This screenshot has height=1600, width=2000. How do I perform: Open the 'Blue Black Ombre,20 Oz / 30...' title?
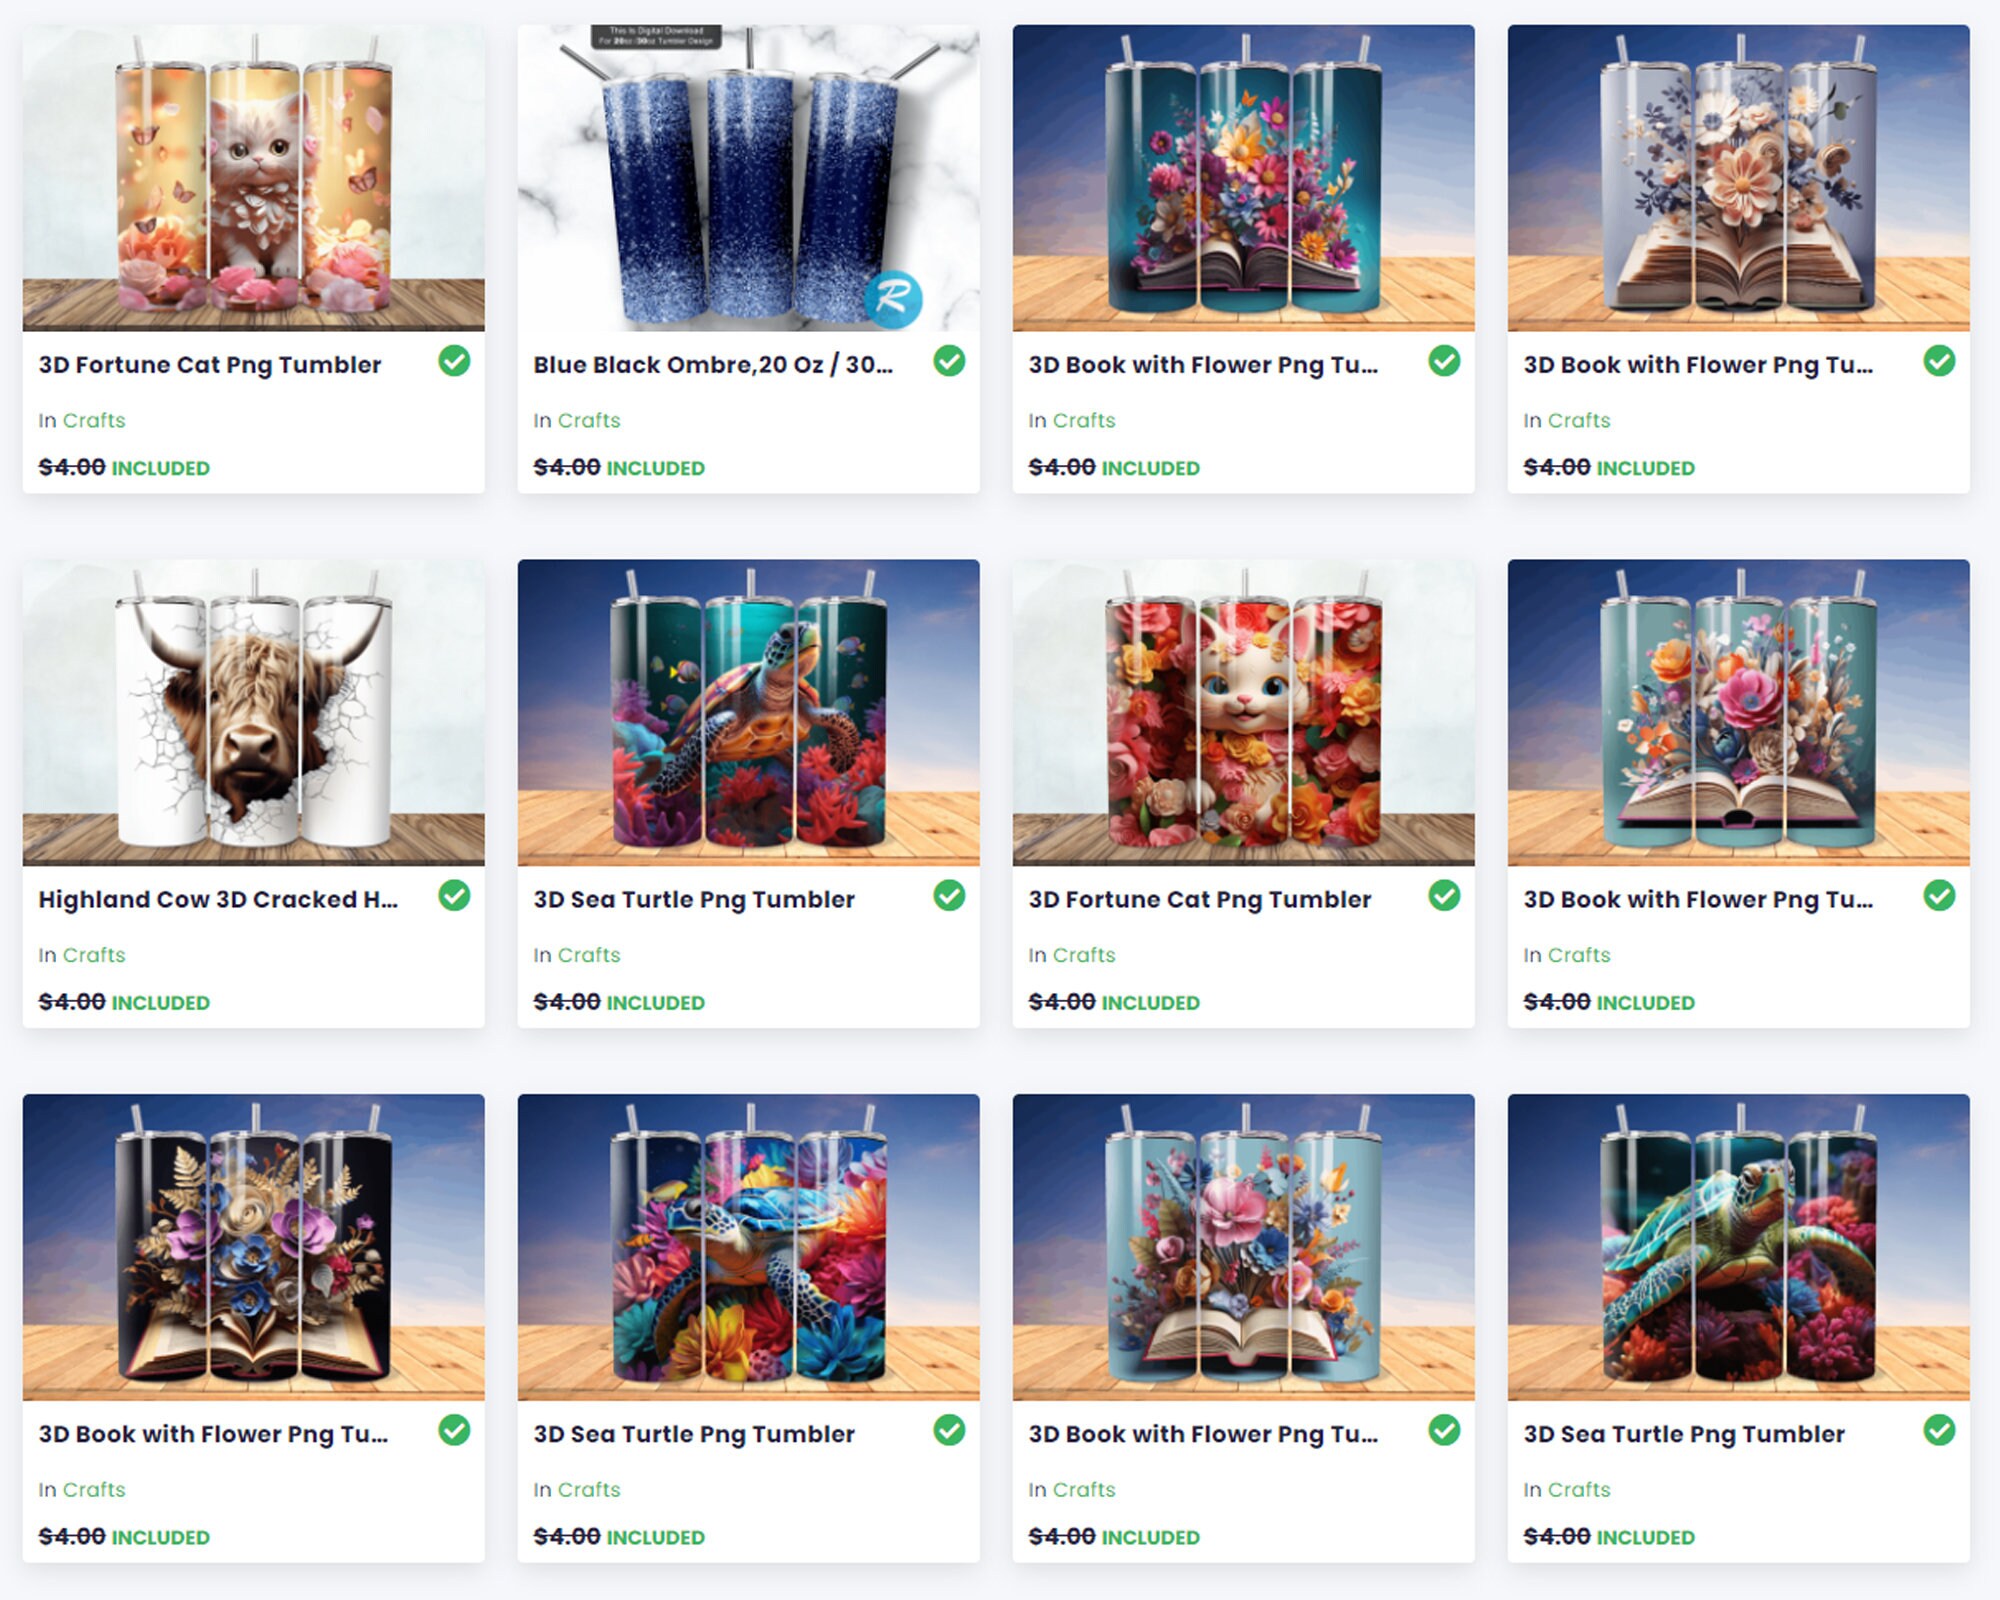[713, 365]
